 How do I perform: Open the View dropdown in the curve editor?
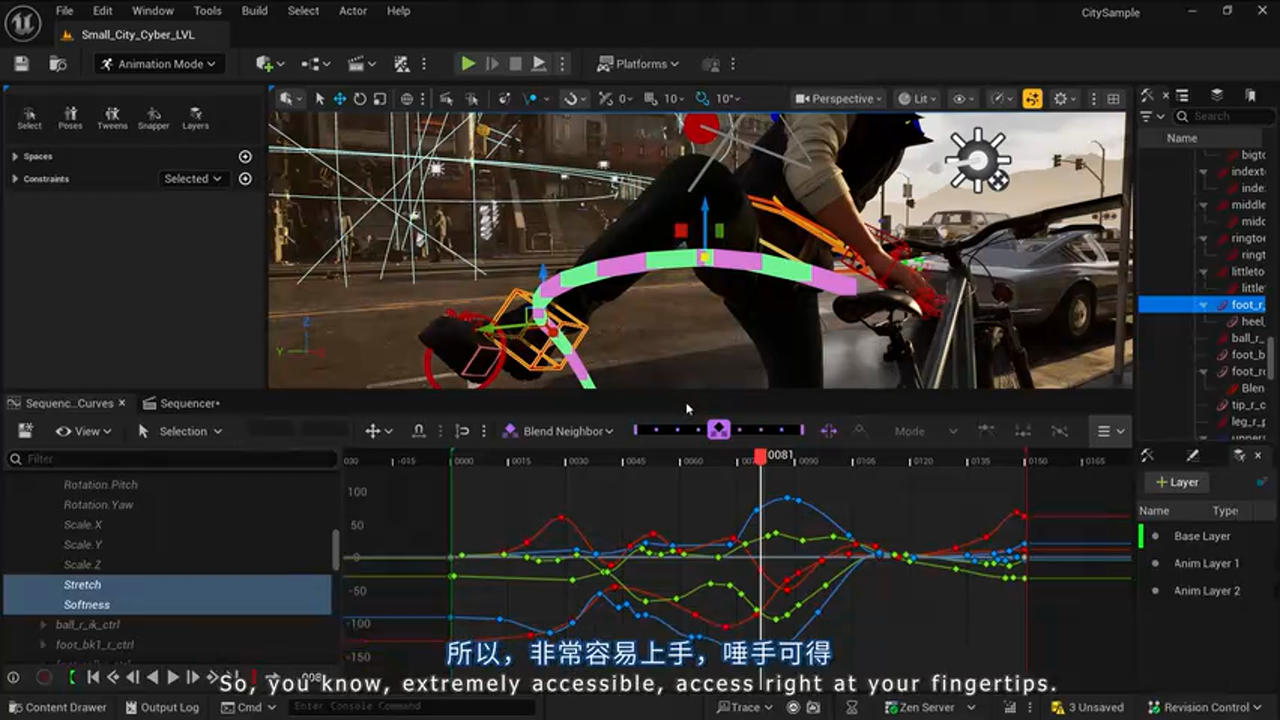[84, 431]
